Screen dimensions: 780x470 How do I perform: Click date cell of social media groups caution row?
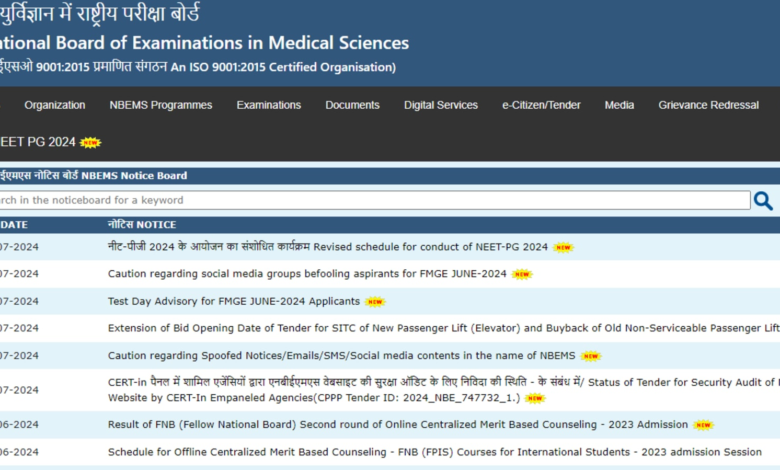(19, 274)
